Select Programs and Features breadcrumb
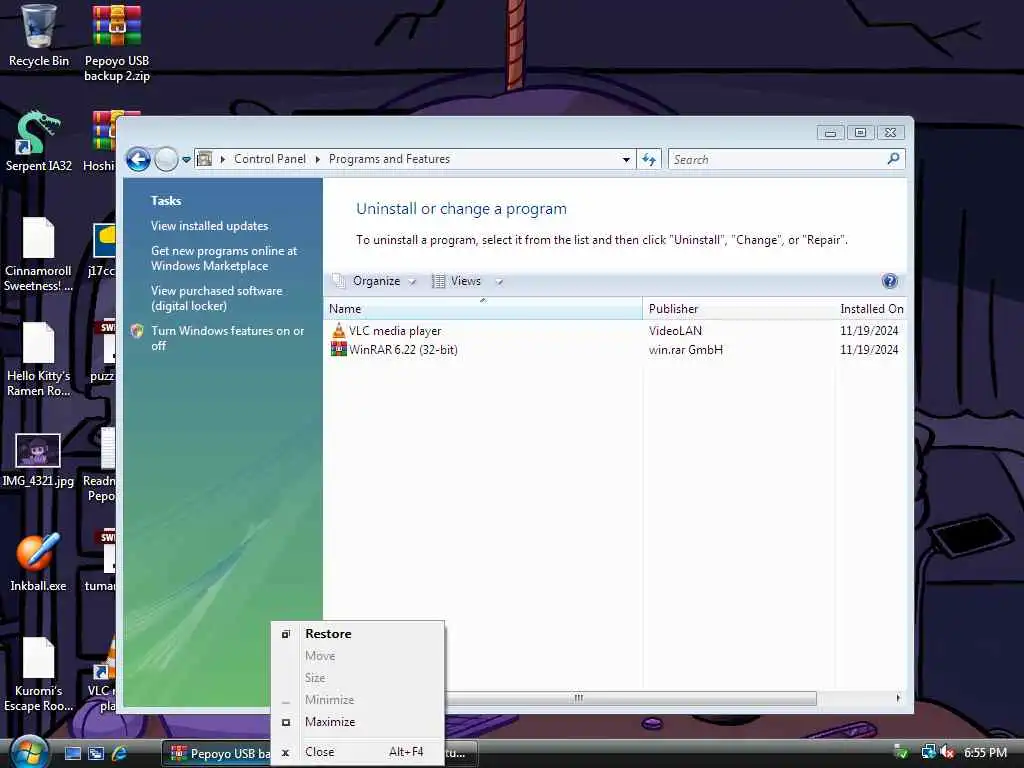This screenshot has height=768, width=1024. 389,159
